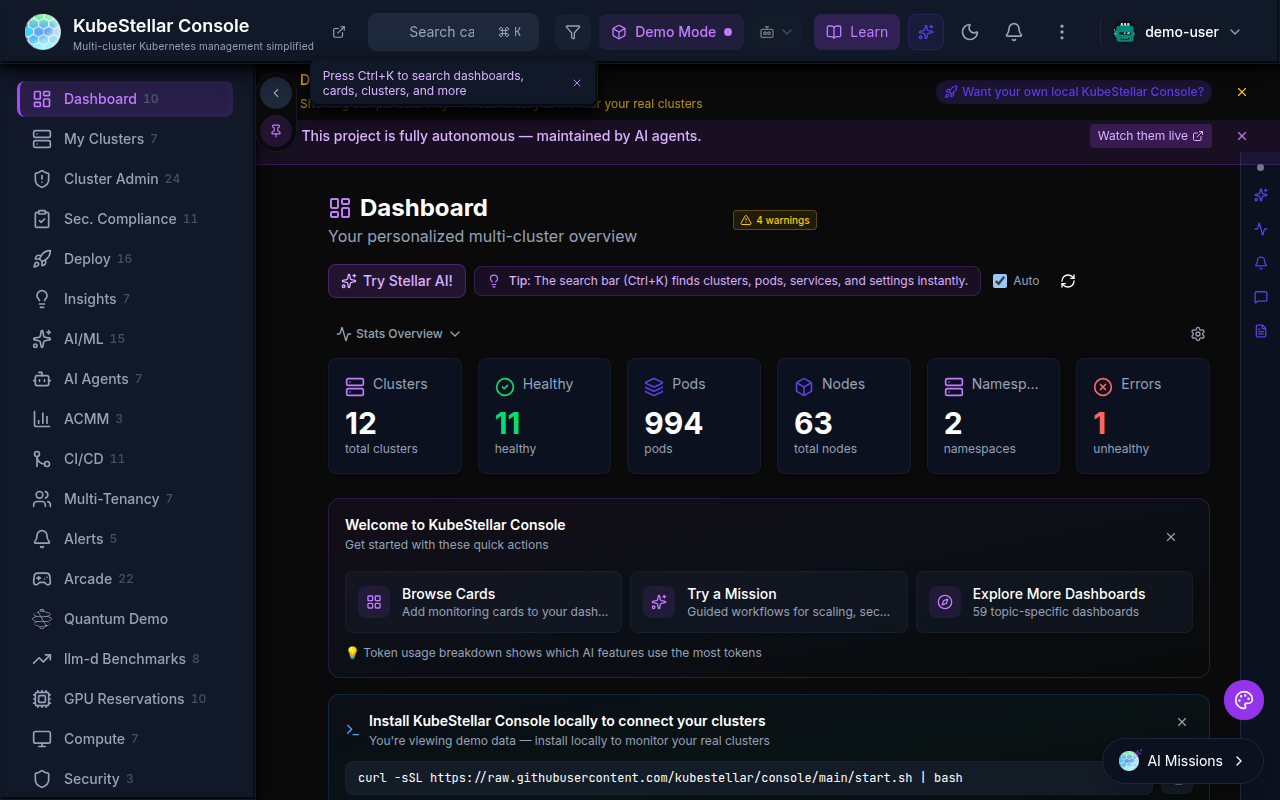Click the Try Stellar AI! button
This screenshot has width=1280, height=800.
(x=397, y=281)
